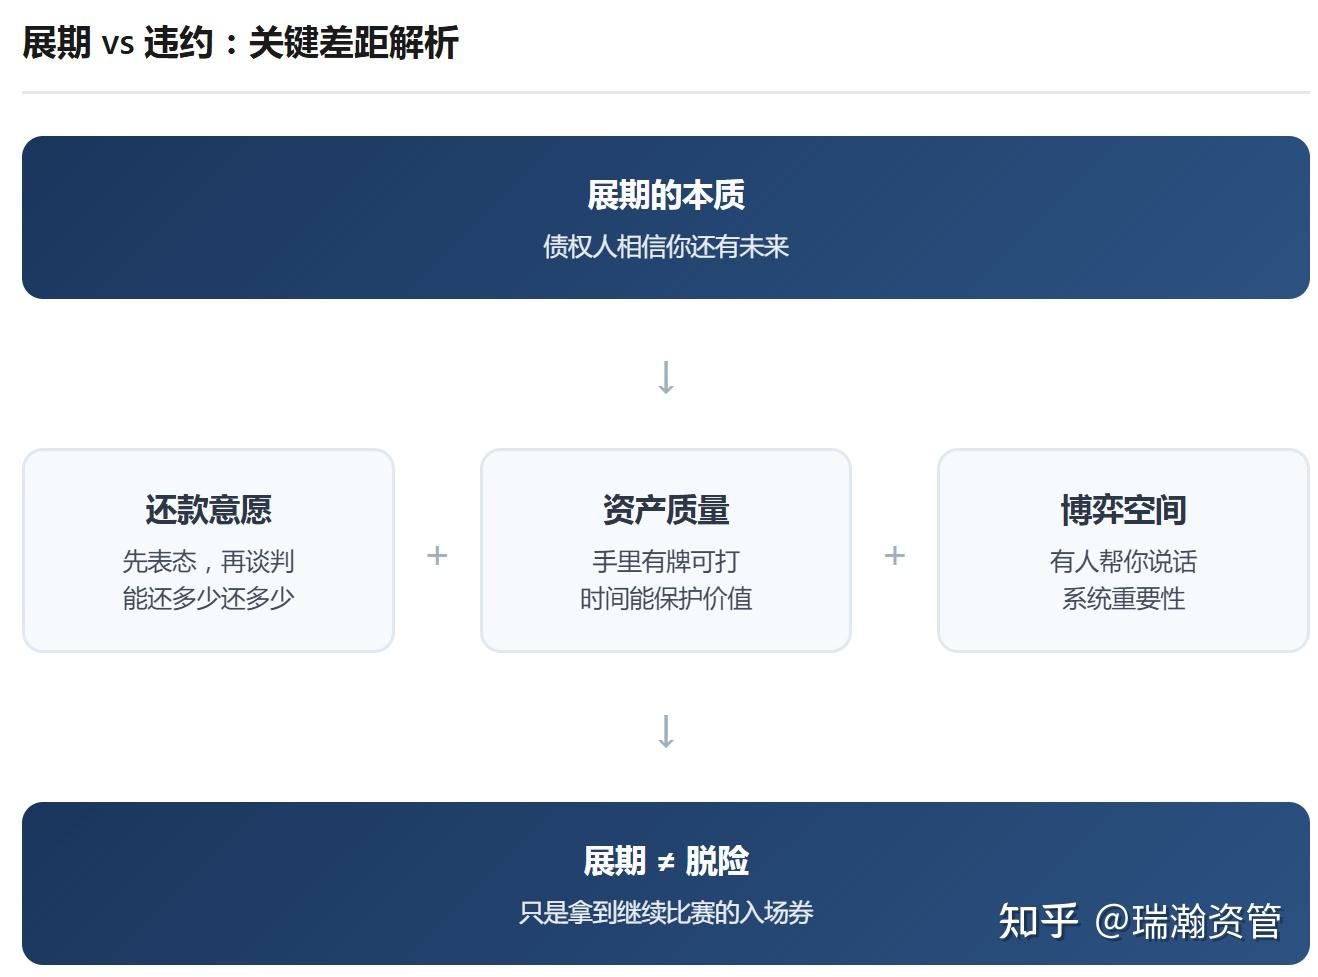
Task: Expand the 展期 ≠ 脱险 banner
Action: [666, 881]
